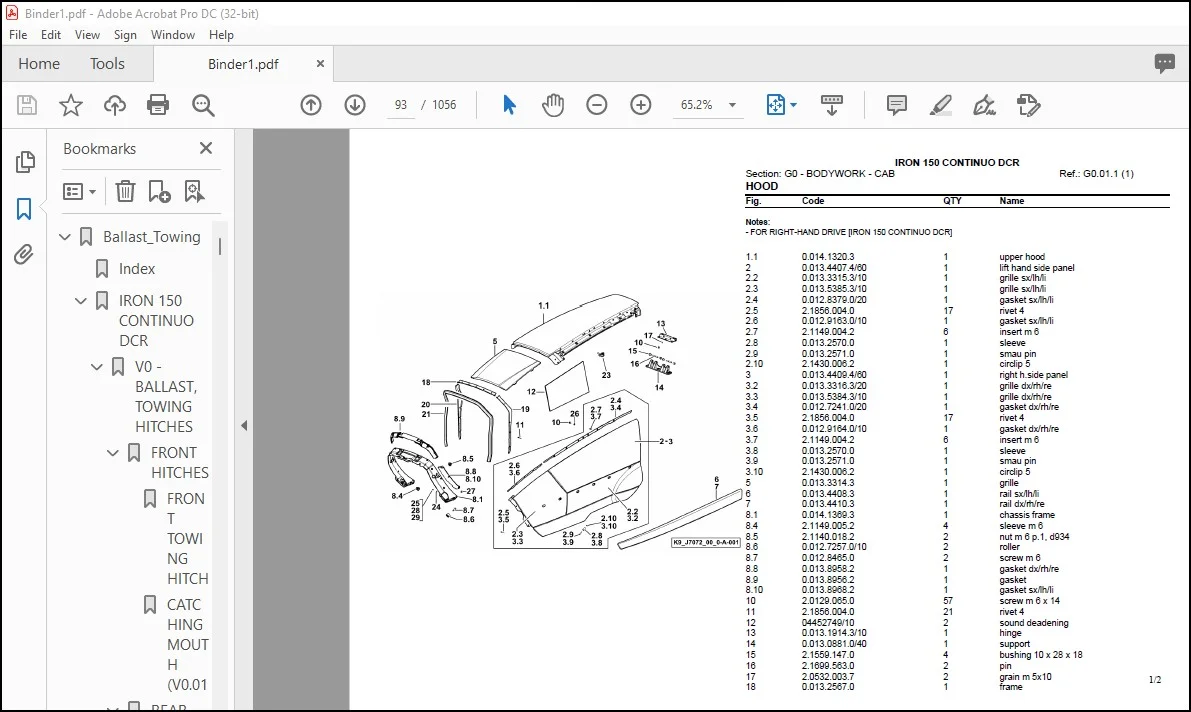Close the Bookmarks panel
The width and height of the screenshot is (1191, 712).
(x=206, y=148)
